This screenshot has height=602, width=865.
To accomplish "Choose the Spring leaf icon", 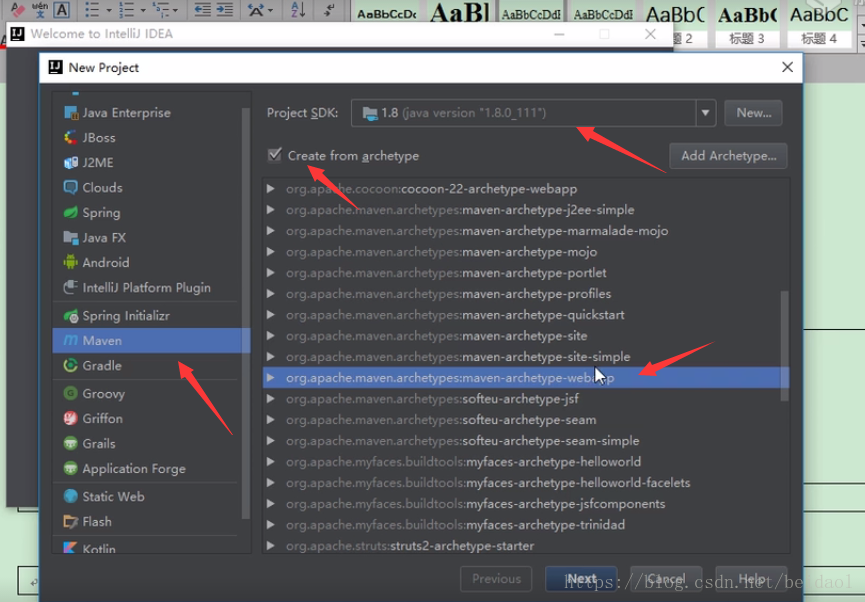I will click(71, 212).
